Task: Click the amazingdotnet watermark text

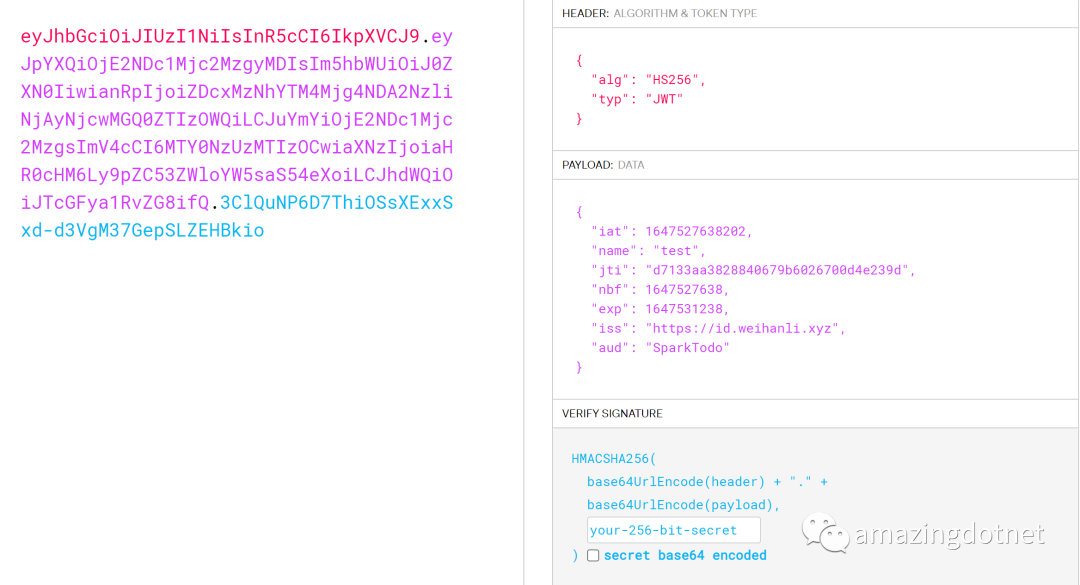Action: (948, 535)
